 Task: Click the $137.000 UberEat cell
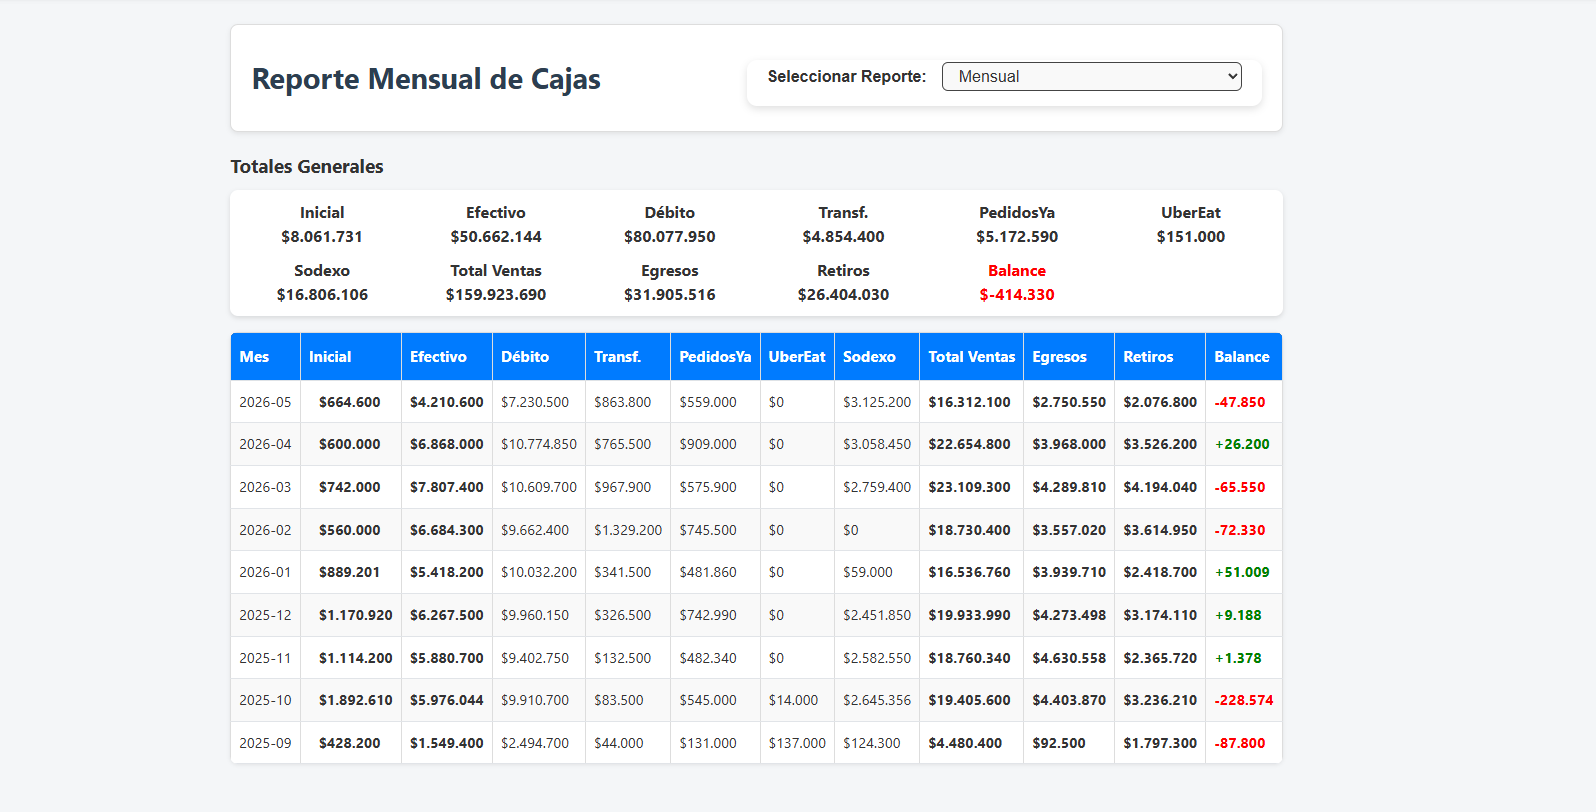797,743
